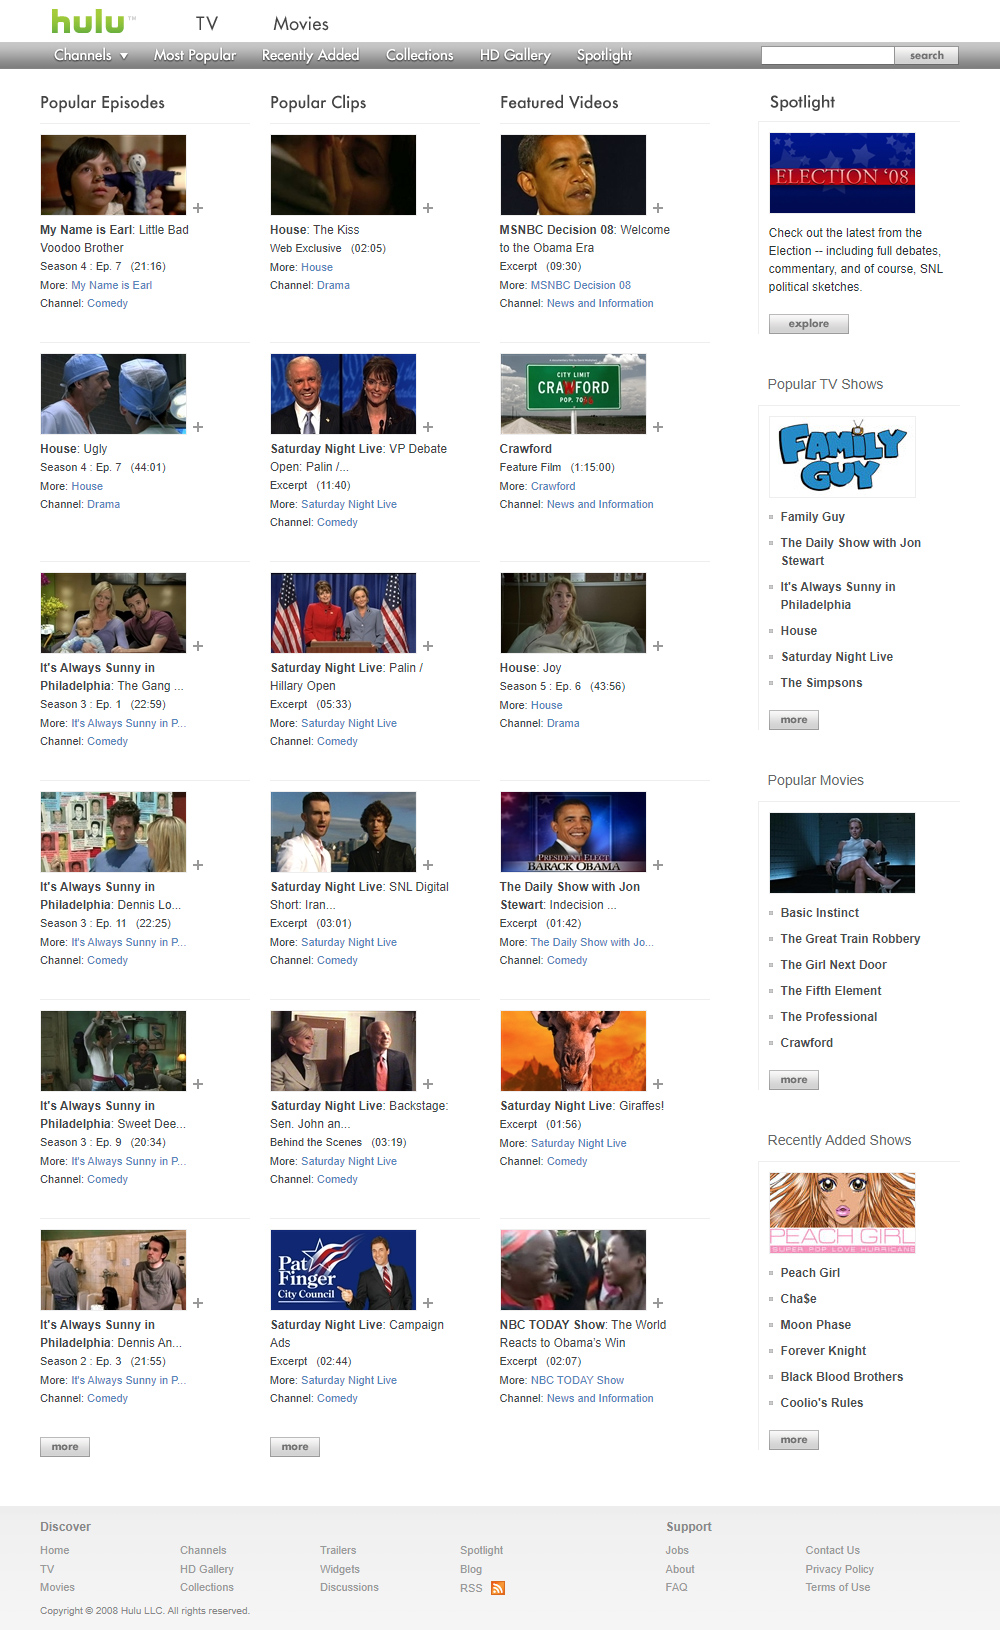
Task: Open Basic Instinct movie thumbnail
Action: tap(842, 853)
